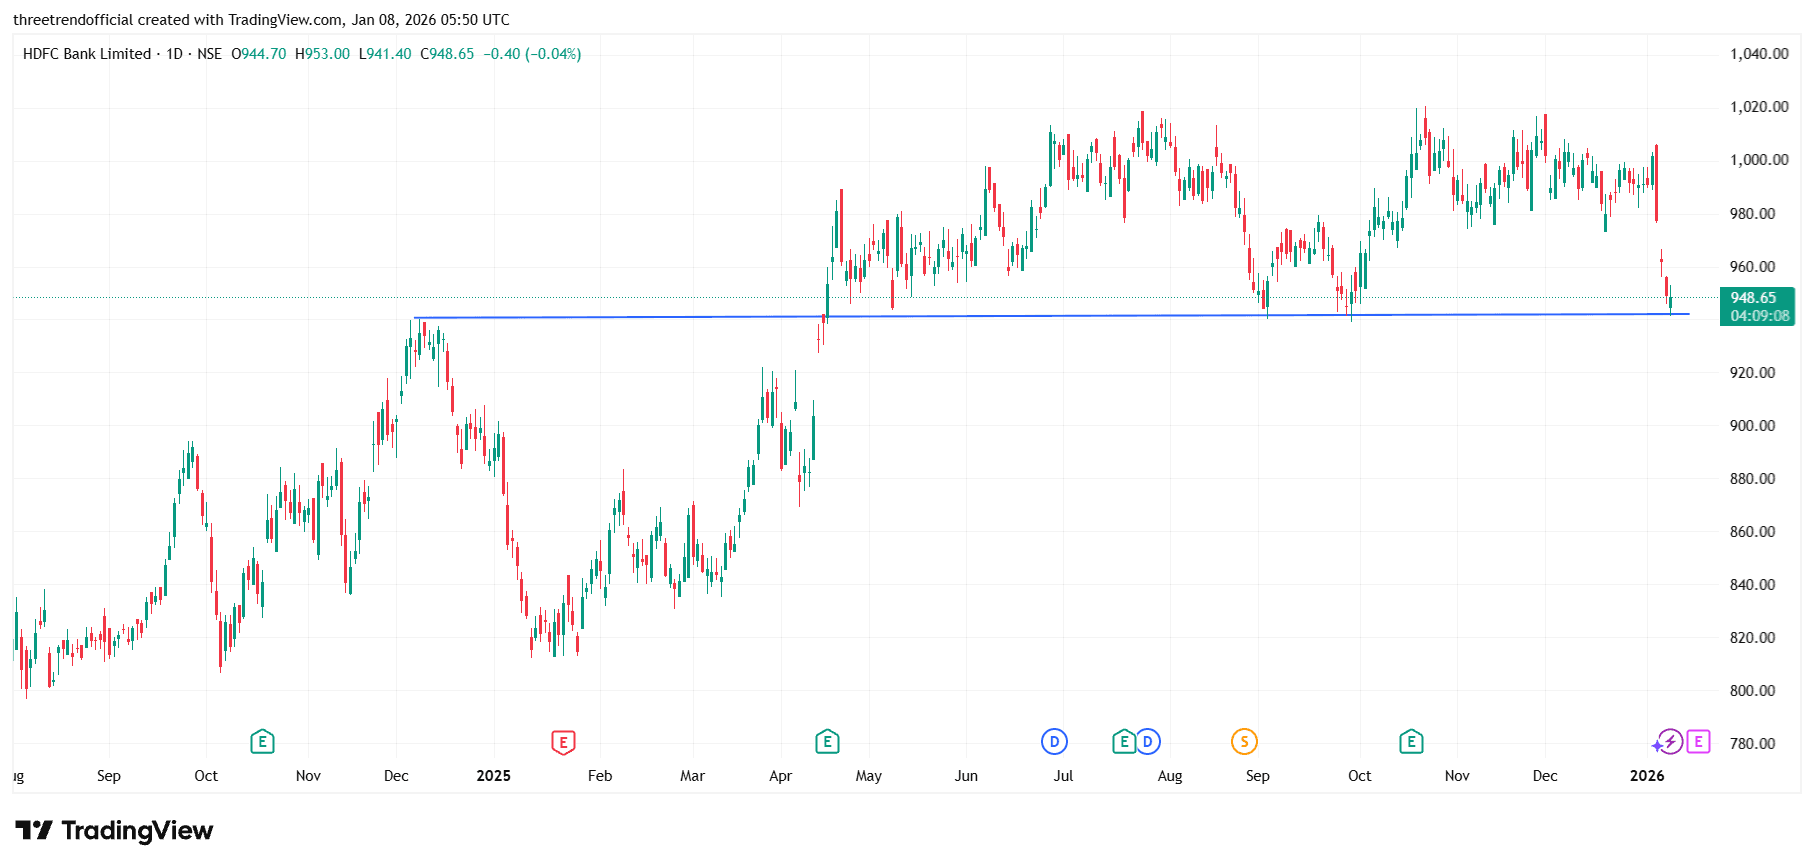Click the bar countdown timer 04:09:08

(1760, 316)
